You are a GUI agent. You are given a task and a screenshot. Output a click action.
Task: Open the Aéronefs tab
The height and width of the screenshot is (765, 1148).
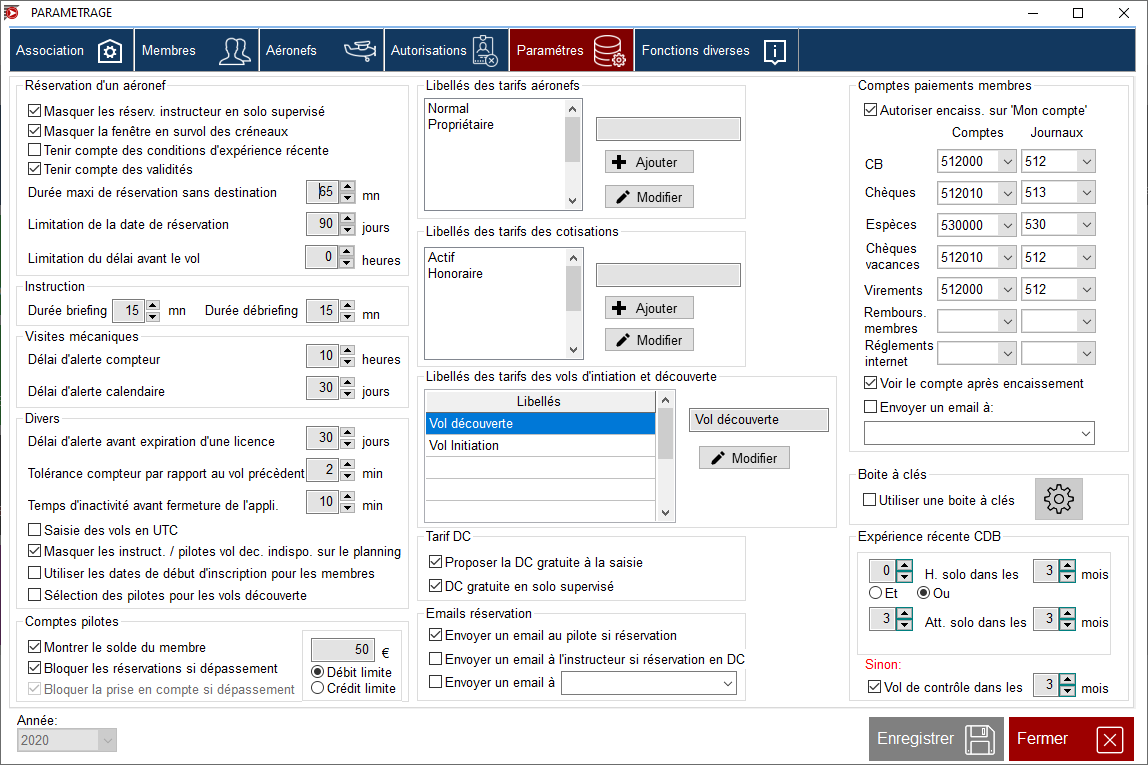click(x=321, y=51)
